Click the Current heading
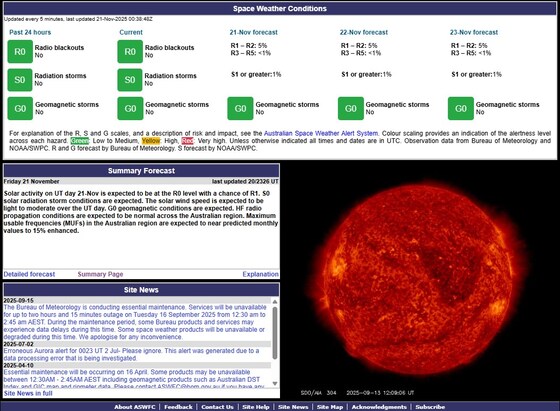Image resolution: width=560 pixels, height=411 pixels. pyautogui.click(x=131, y=32)
